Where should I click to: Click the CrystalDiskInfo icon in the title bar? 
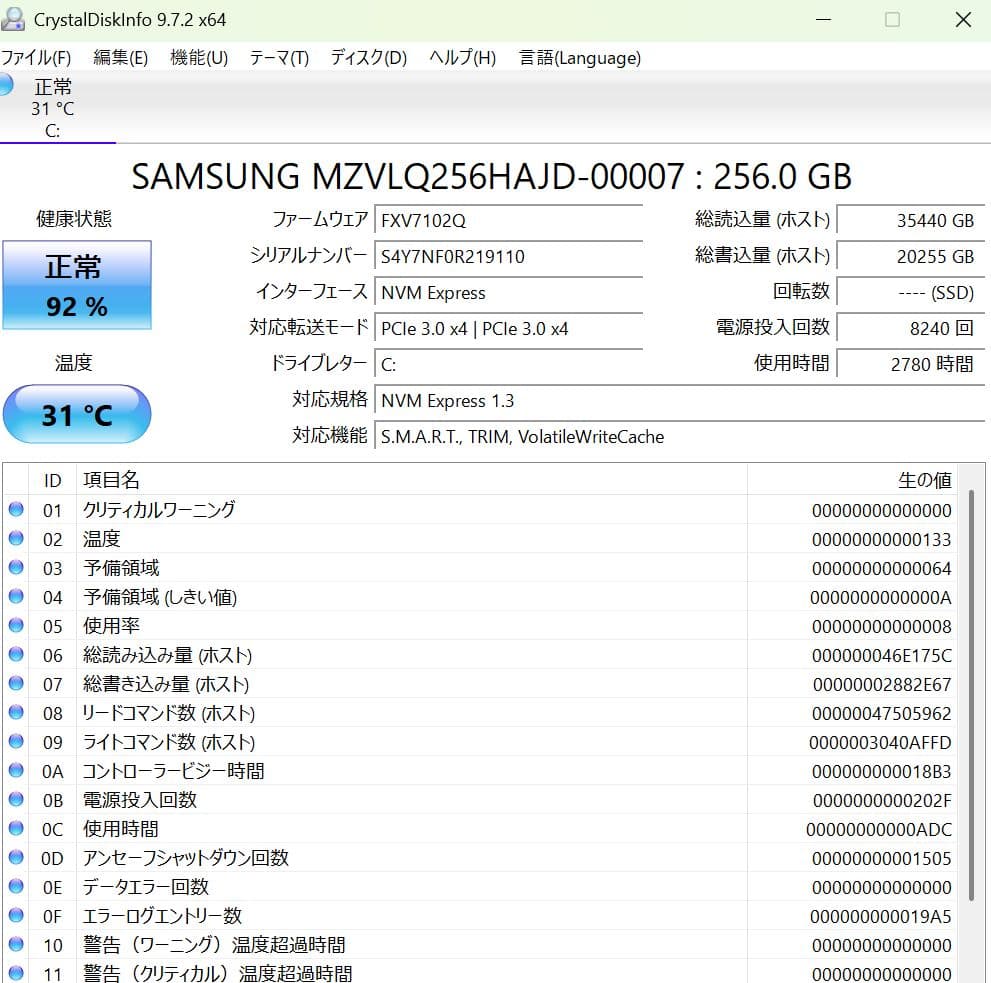tap(12, 18)
